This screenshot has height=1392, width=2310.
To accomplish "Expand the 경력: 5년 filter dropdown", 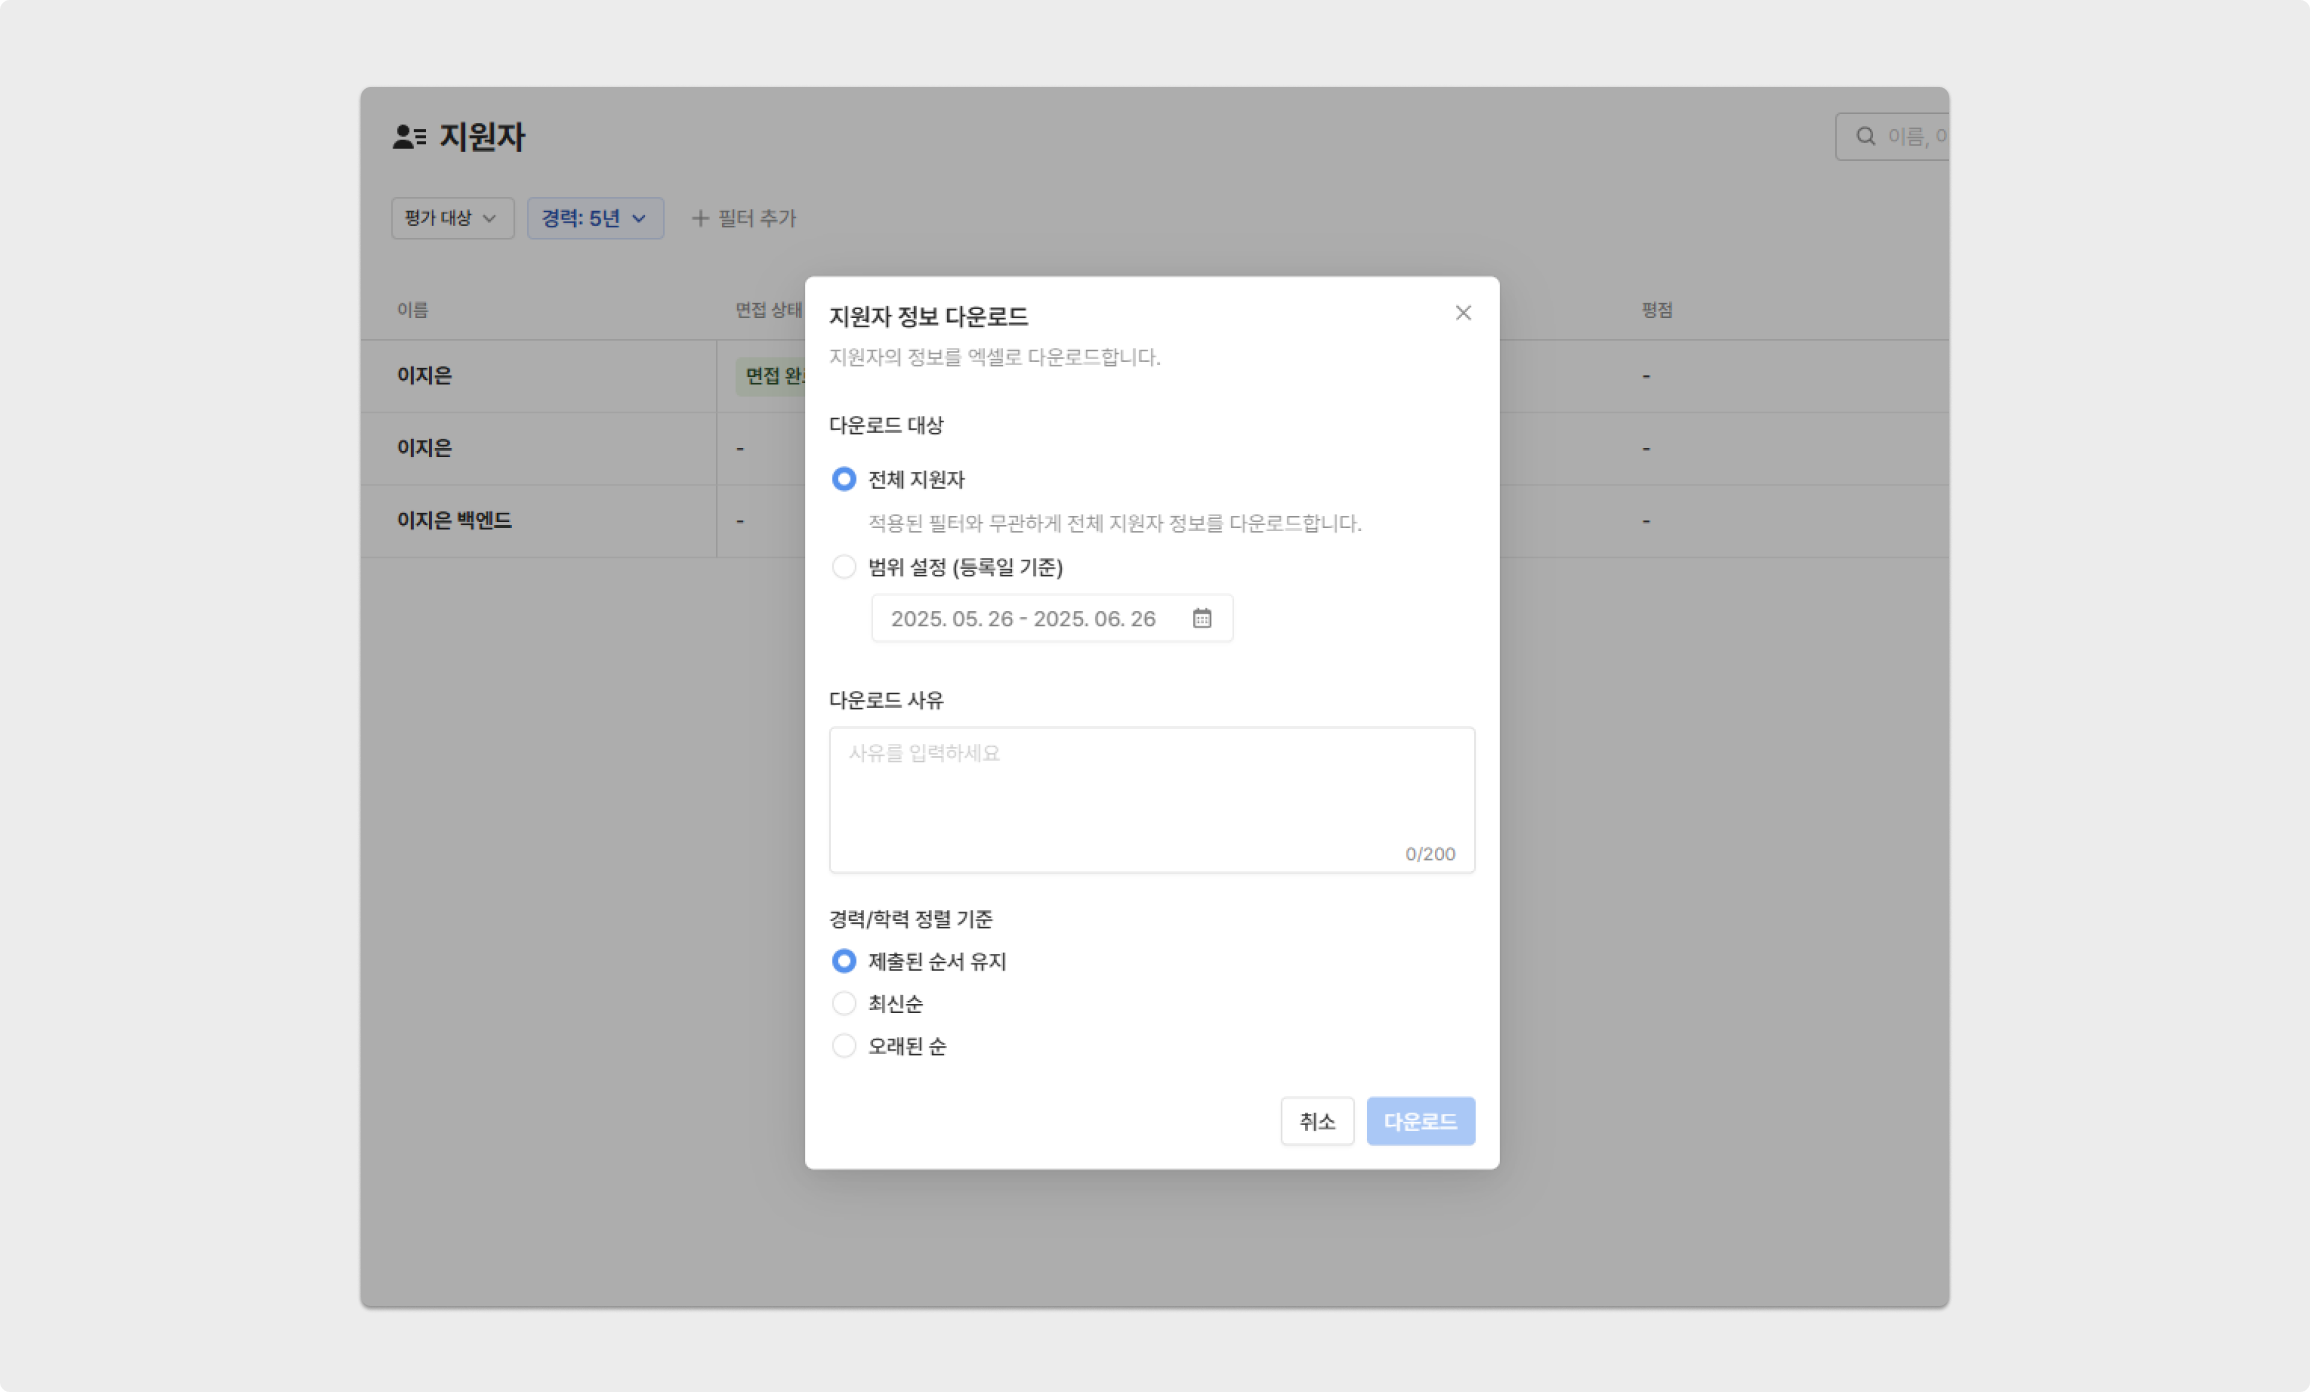I will 595,218.
